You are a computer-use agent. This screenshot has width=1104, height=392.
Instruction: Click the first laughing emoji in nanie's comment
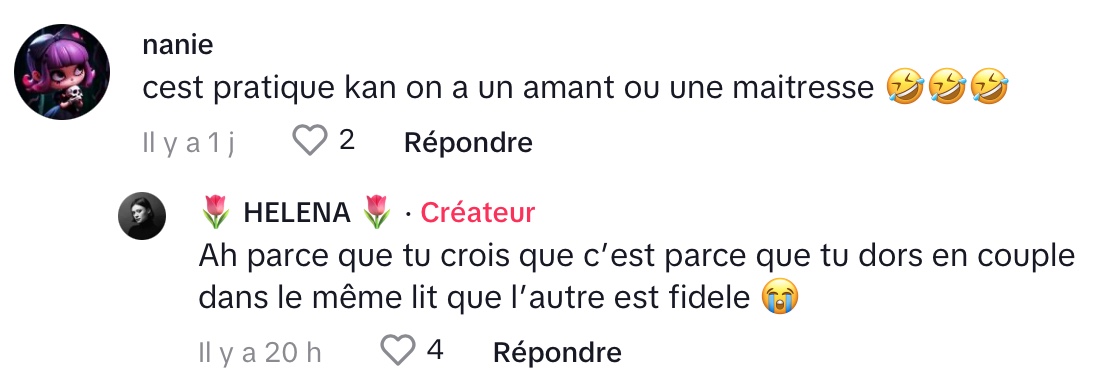point(905,87)
